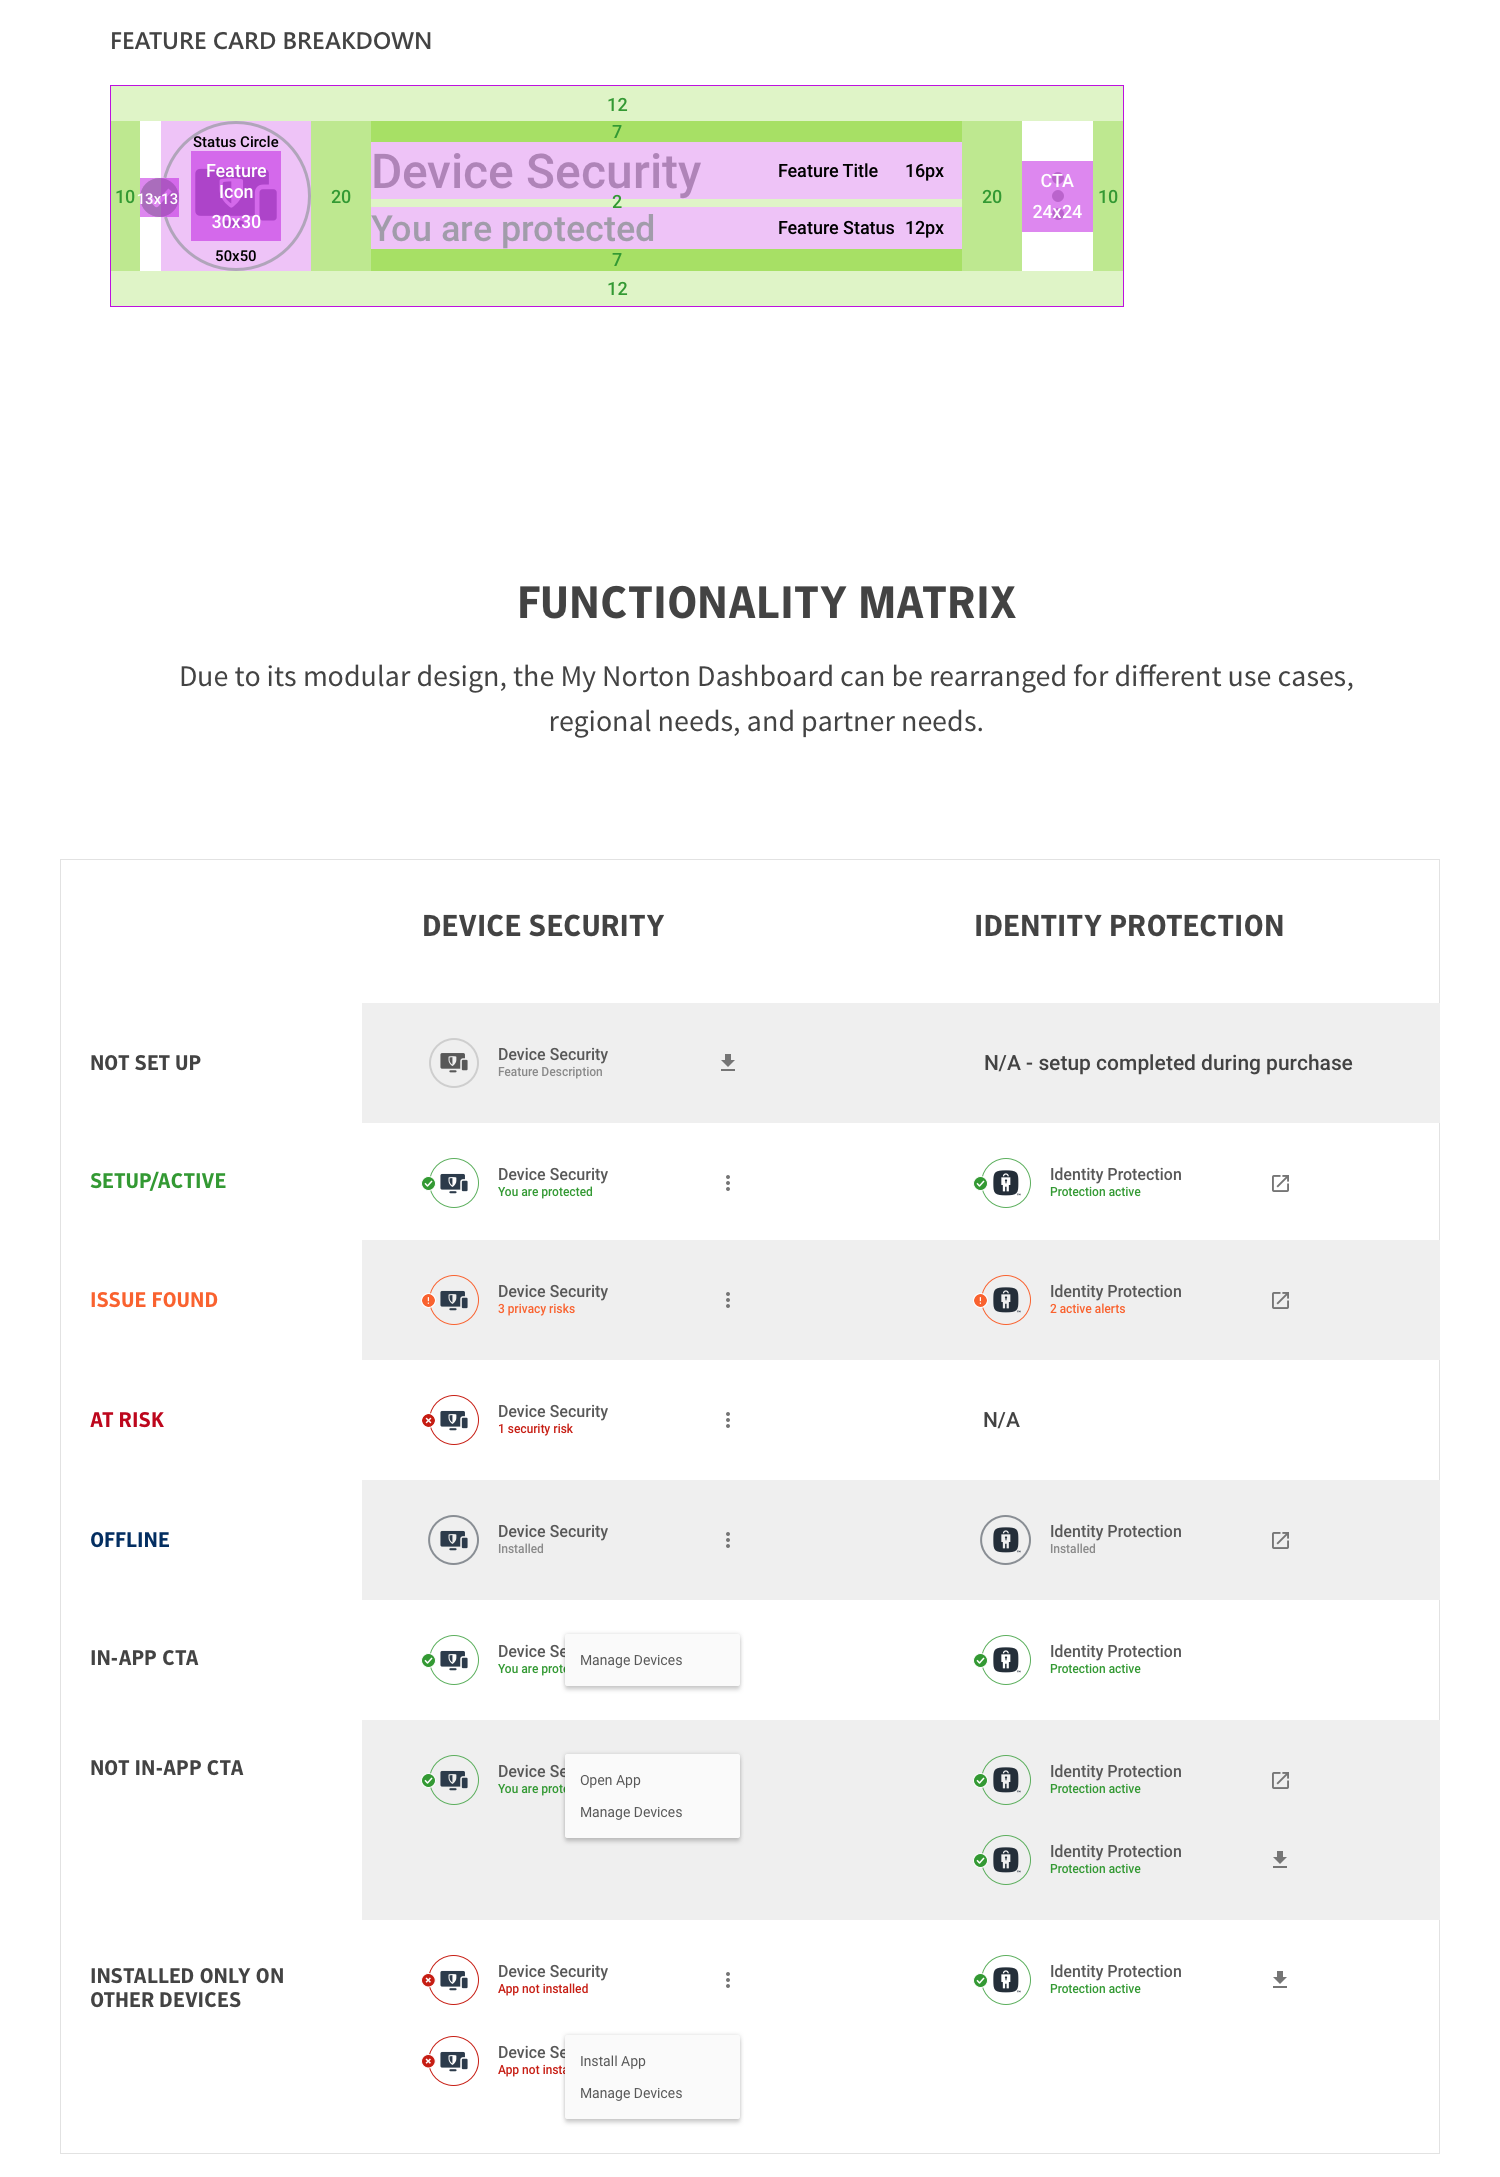Click Manage Devices in In-App CTA row

[x=631, y=1660]
